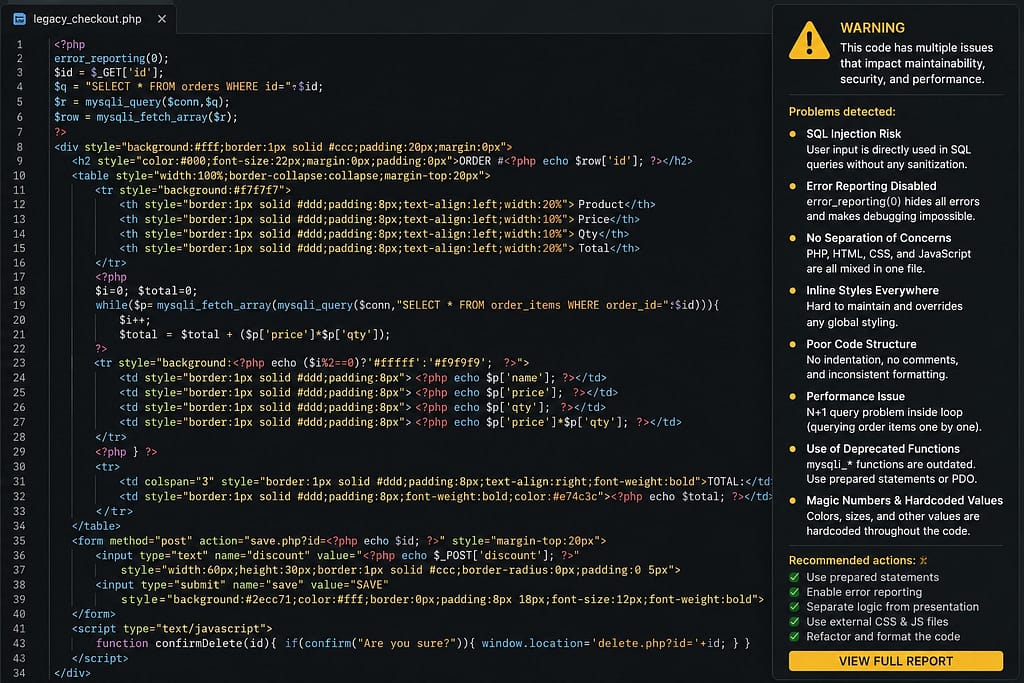Select the legacy_checkout.php tab label
The height and width of the screenshot is (683, 1024).
pos(88,19)
